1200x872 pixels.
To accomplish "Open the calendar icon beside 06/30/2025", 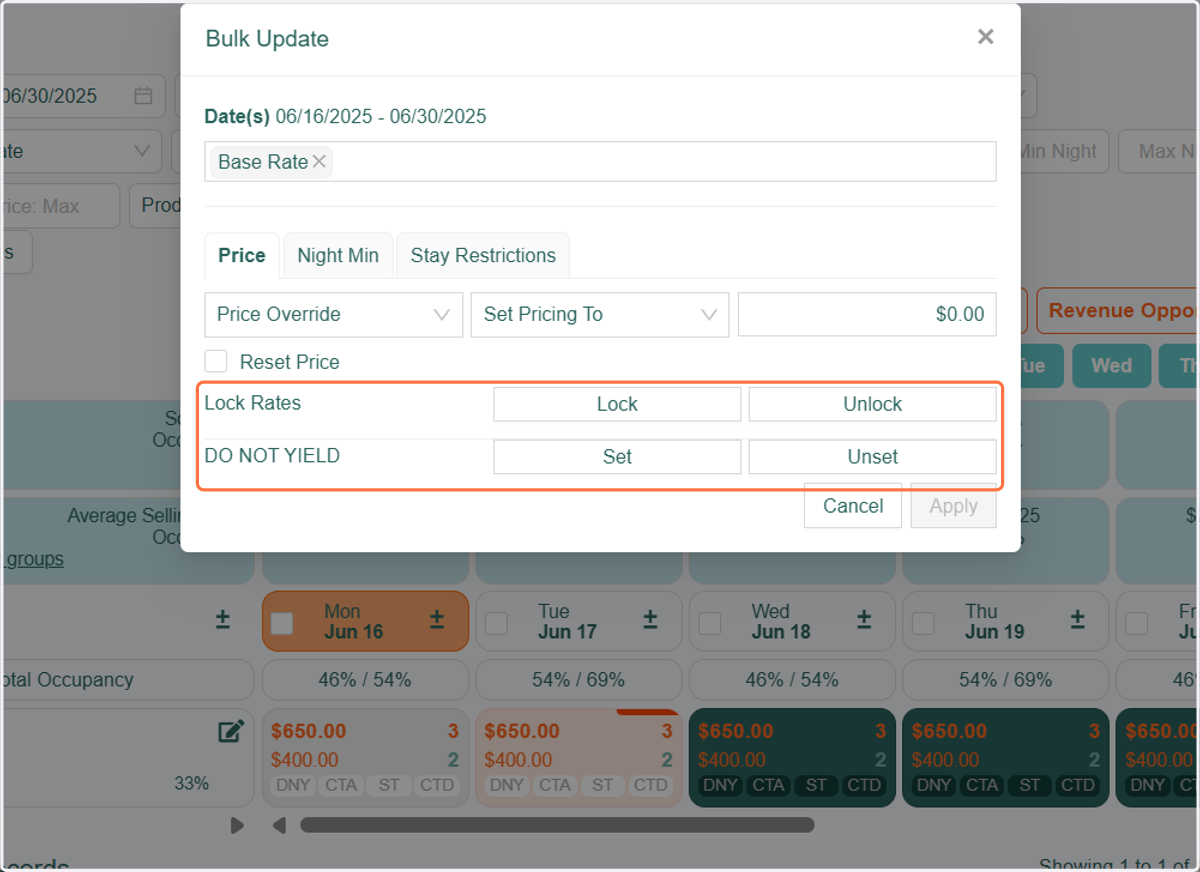I will tap(143, 96).
